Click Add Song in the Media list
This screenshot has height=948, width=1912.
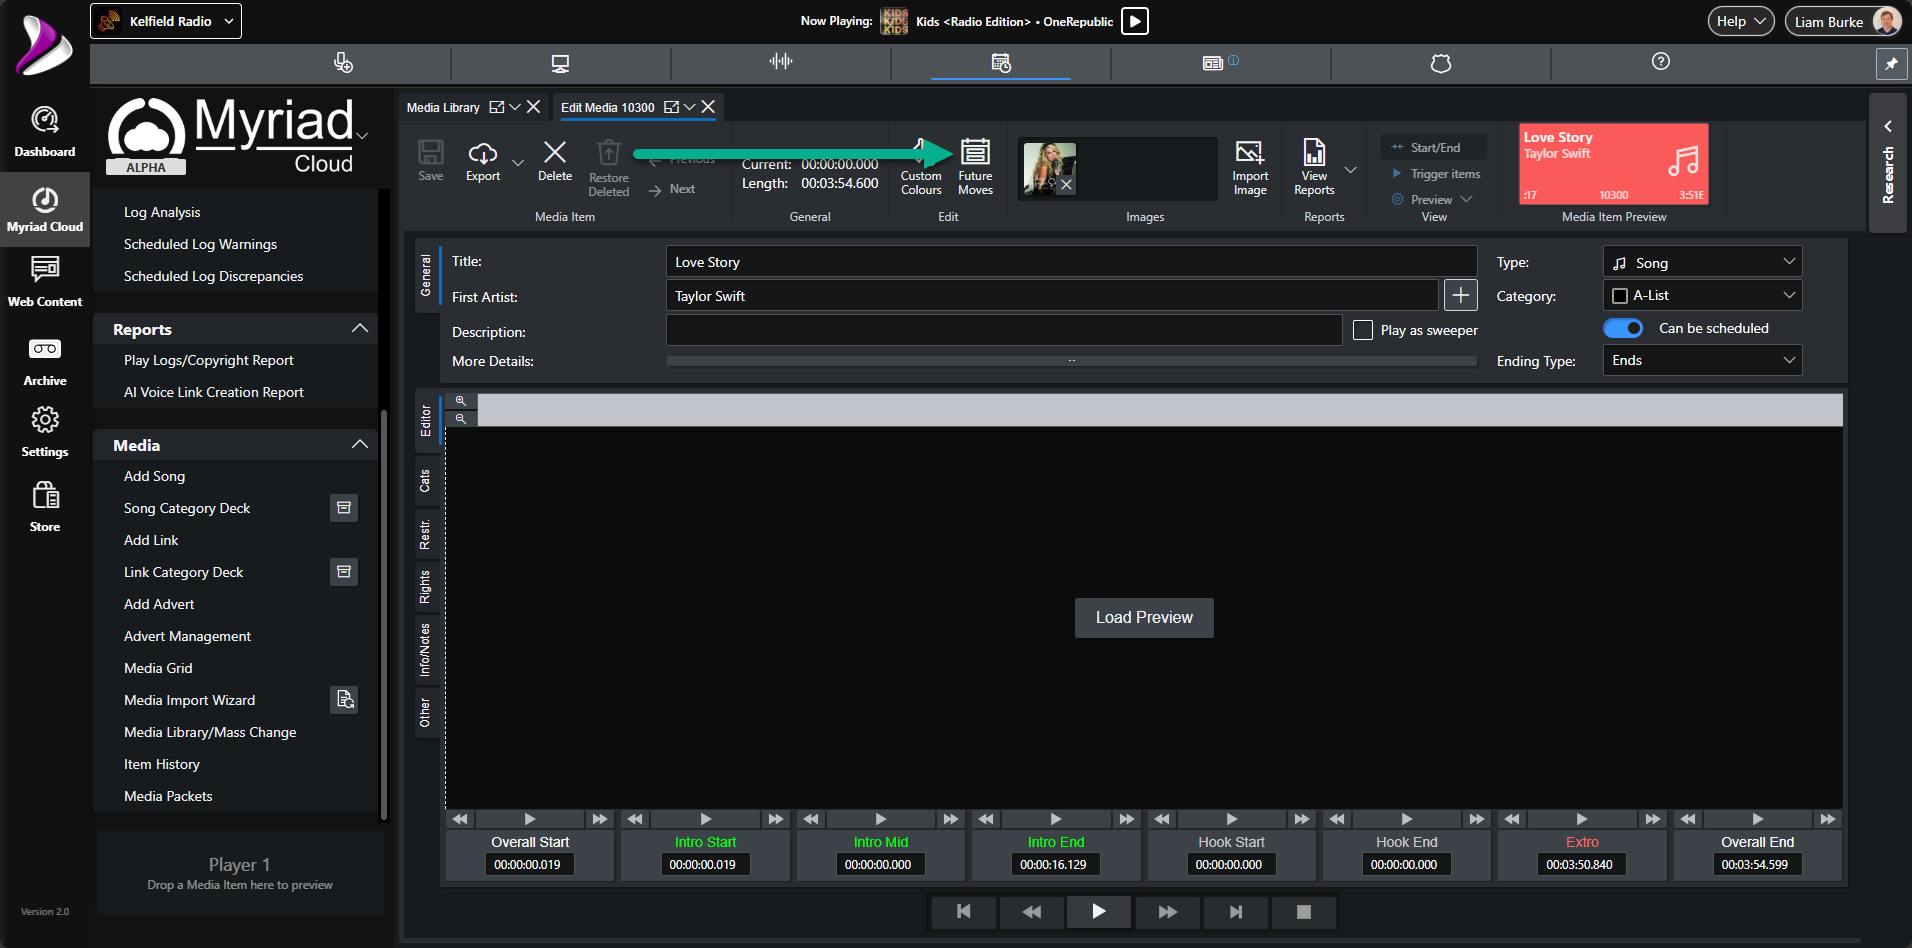154,476
